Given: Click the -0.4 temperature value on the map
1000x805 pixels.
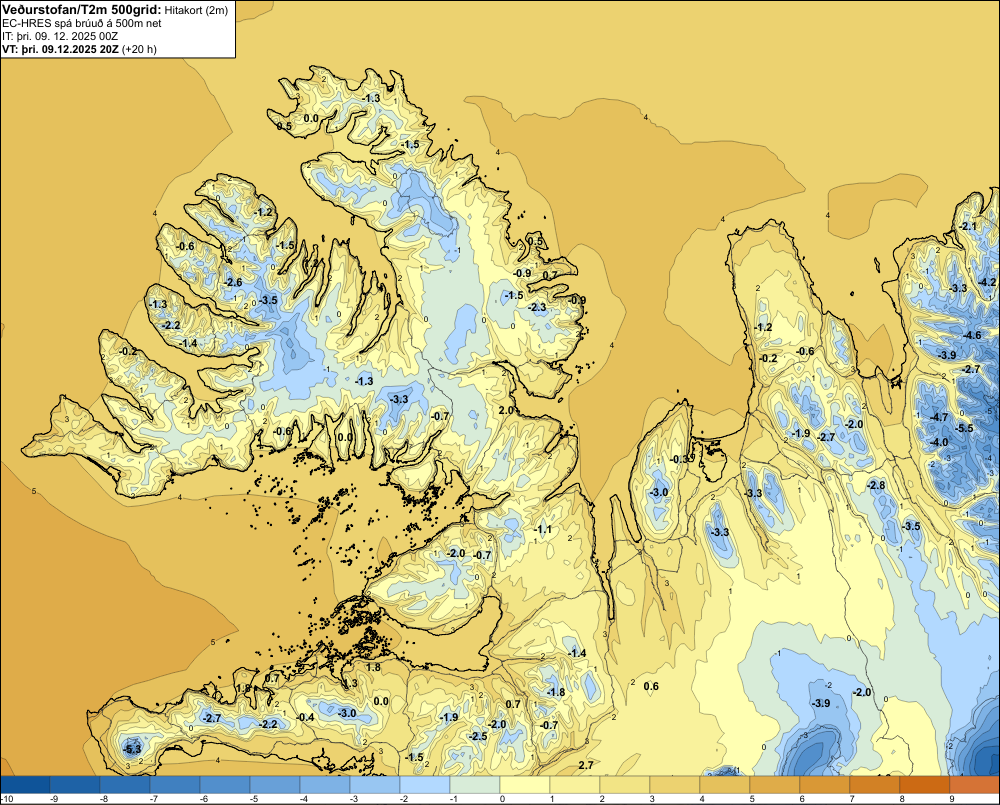Looking at the screenshot, I should 305,717.
